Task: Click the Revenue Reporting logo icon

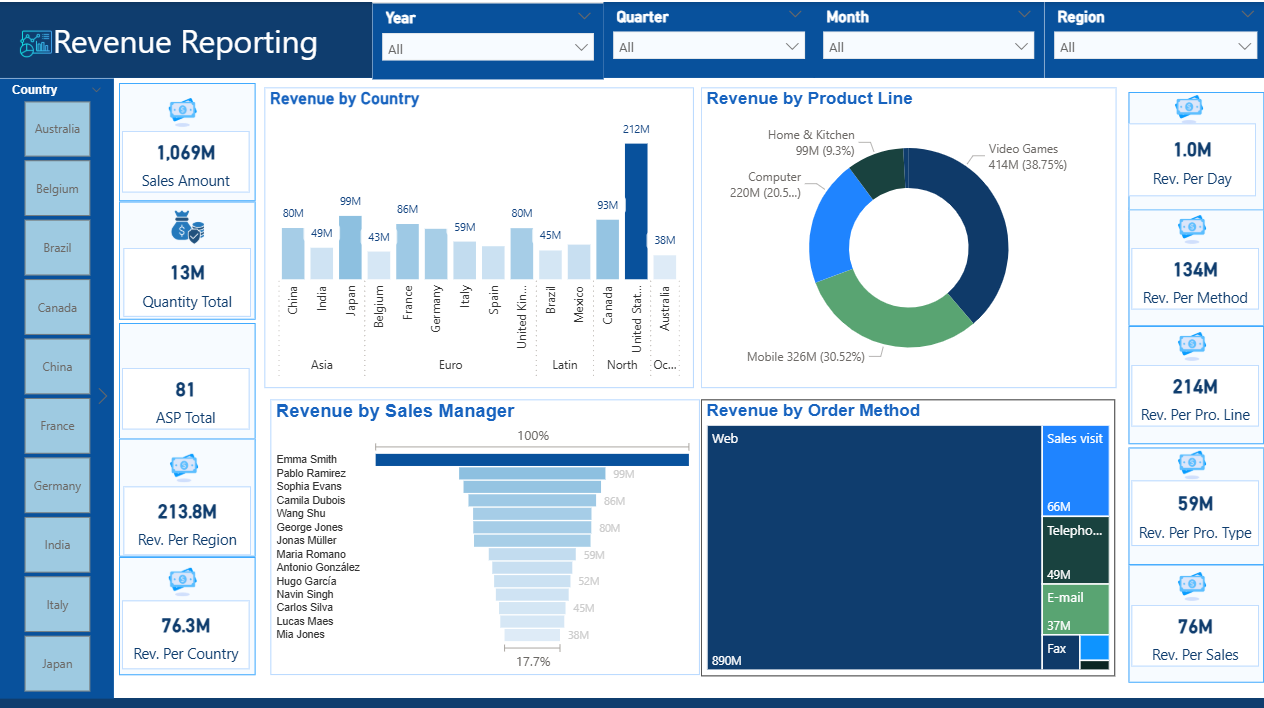Action: [35, 43]
